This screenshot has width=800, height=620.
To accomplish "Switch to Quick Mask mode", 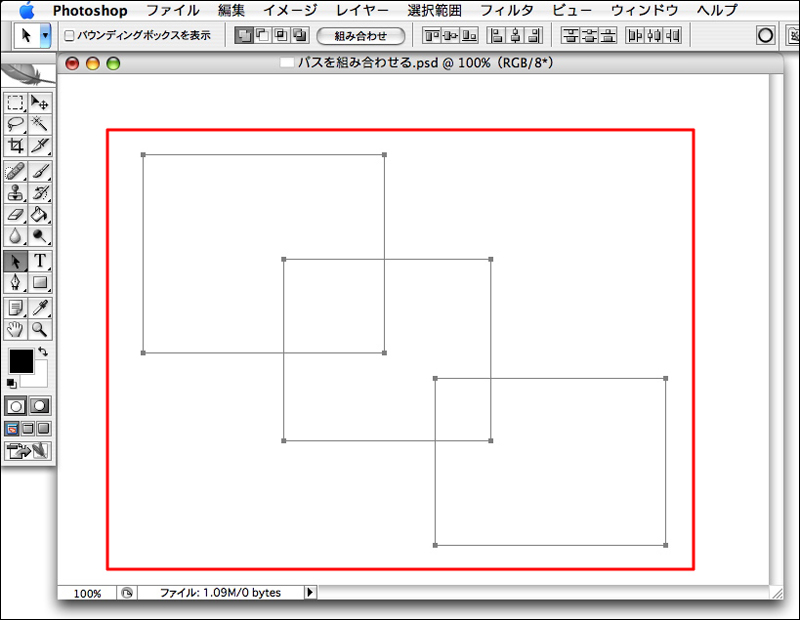I will [x=40, y=406].
